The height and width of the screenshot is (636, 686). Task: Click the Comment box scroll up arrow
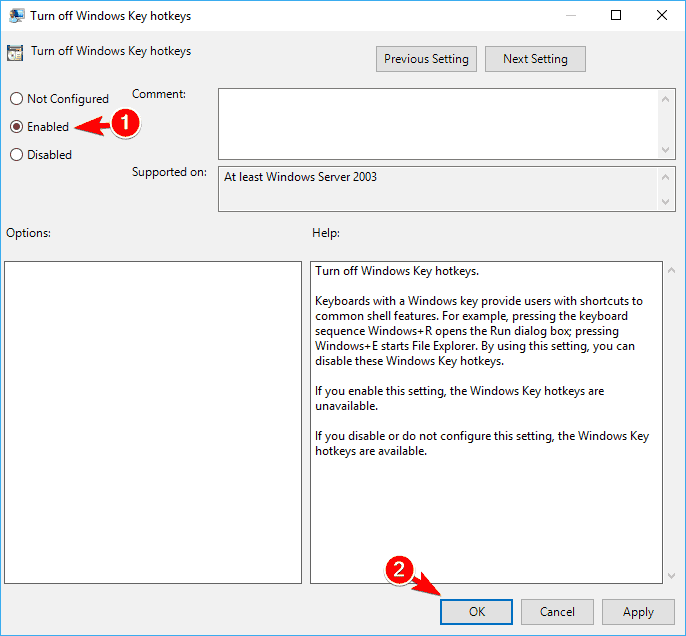click(667, 97)
